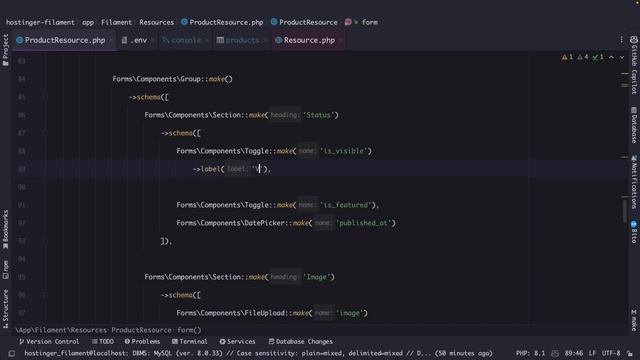
Task: Close the console tab
Action: point(207,40)
